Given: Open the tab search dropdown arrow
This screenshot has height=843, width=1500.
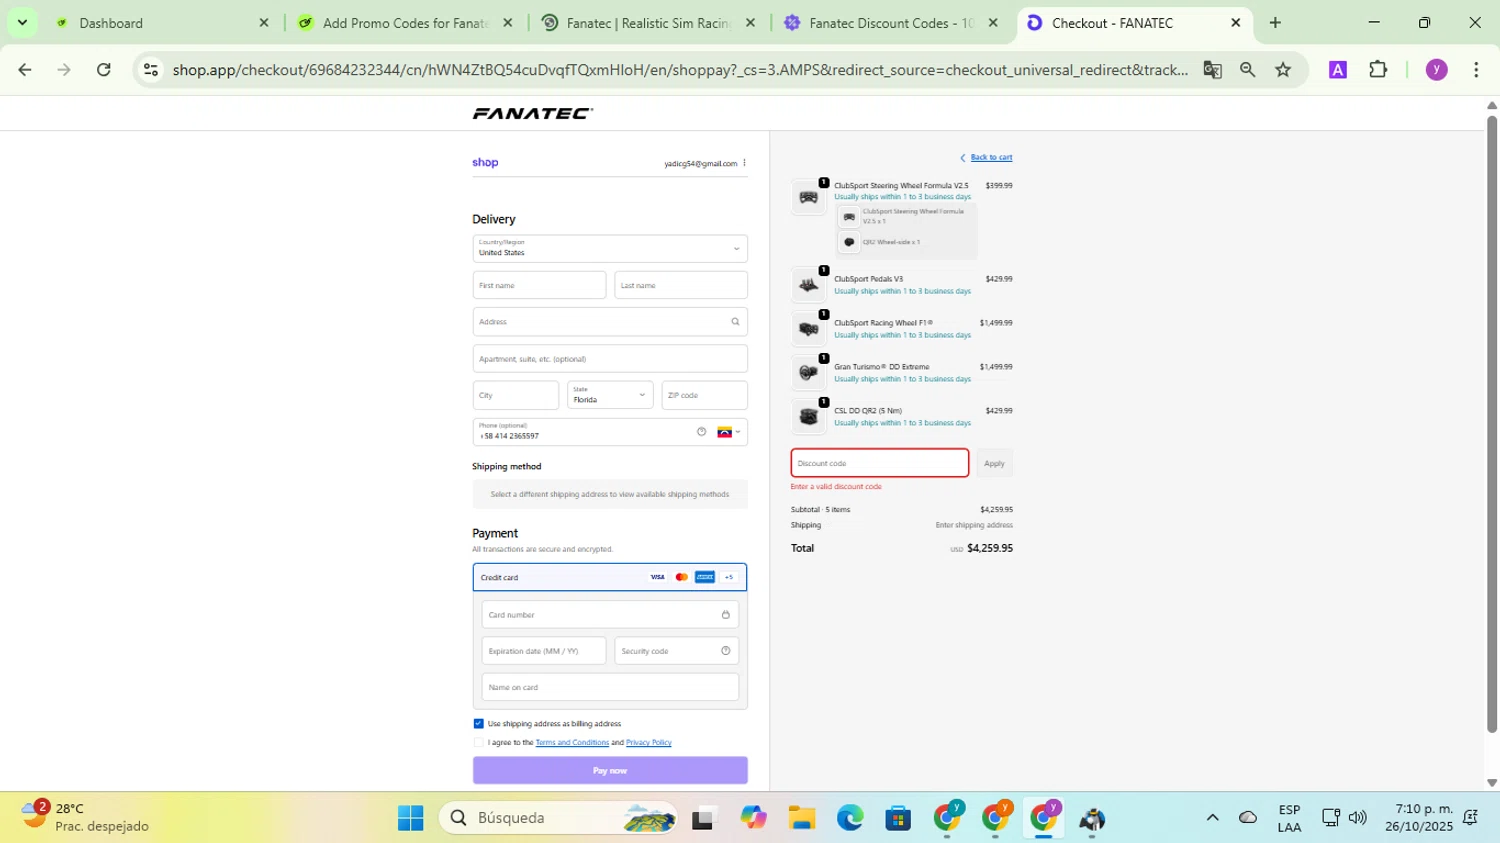Looking at the screenshot, I should click(22, 22).
